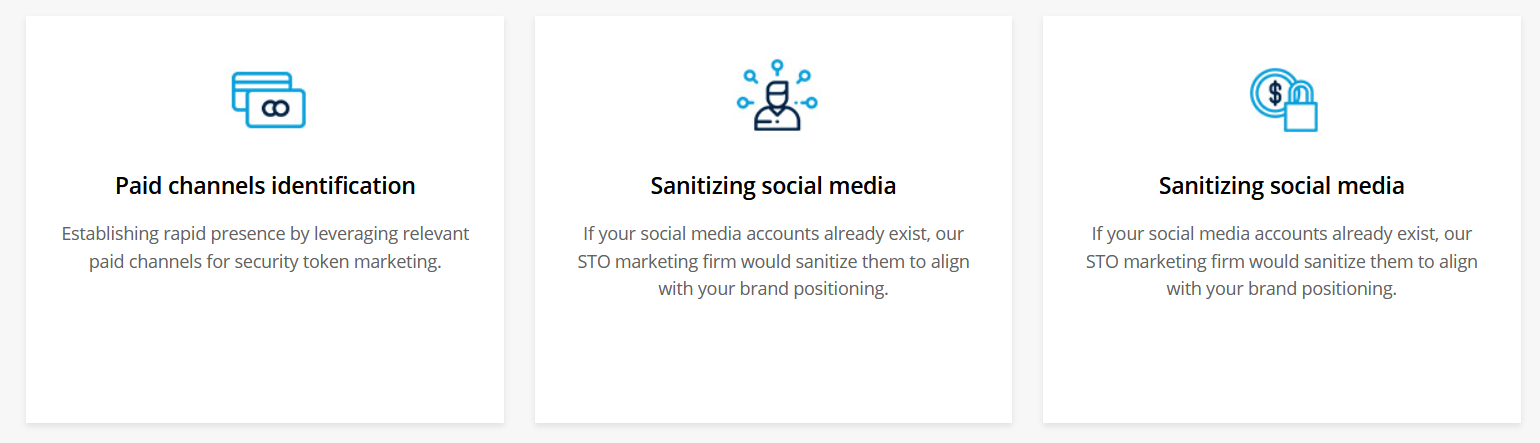Click "with your brand positioning" in middle card

tap(773, 289)
